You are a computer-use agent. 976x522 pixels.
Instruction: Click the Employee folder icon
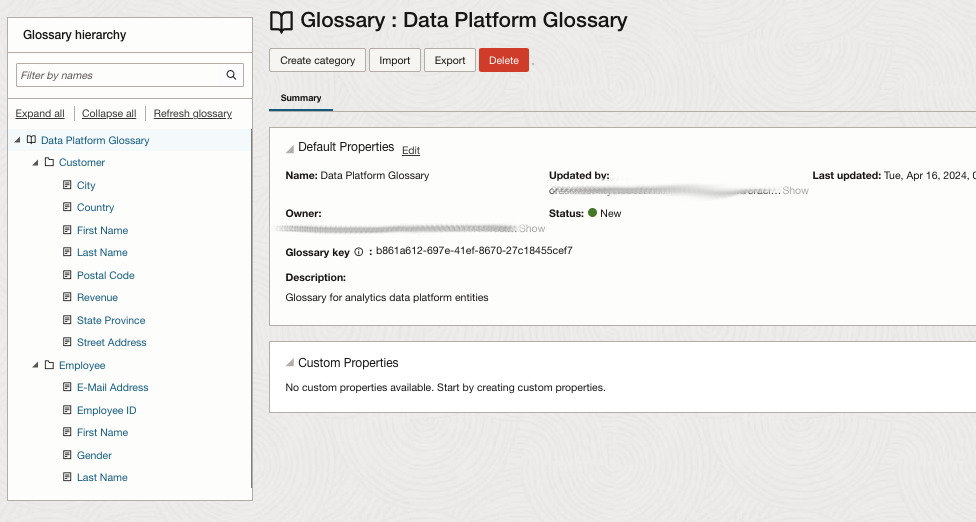pos(49,365)
